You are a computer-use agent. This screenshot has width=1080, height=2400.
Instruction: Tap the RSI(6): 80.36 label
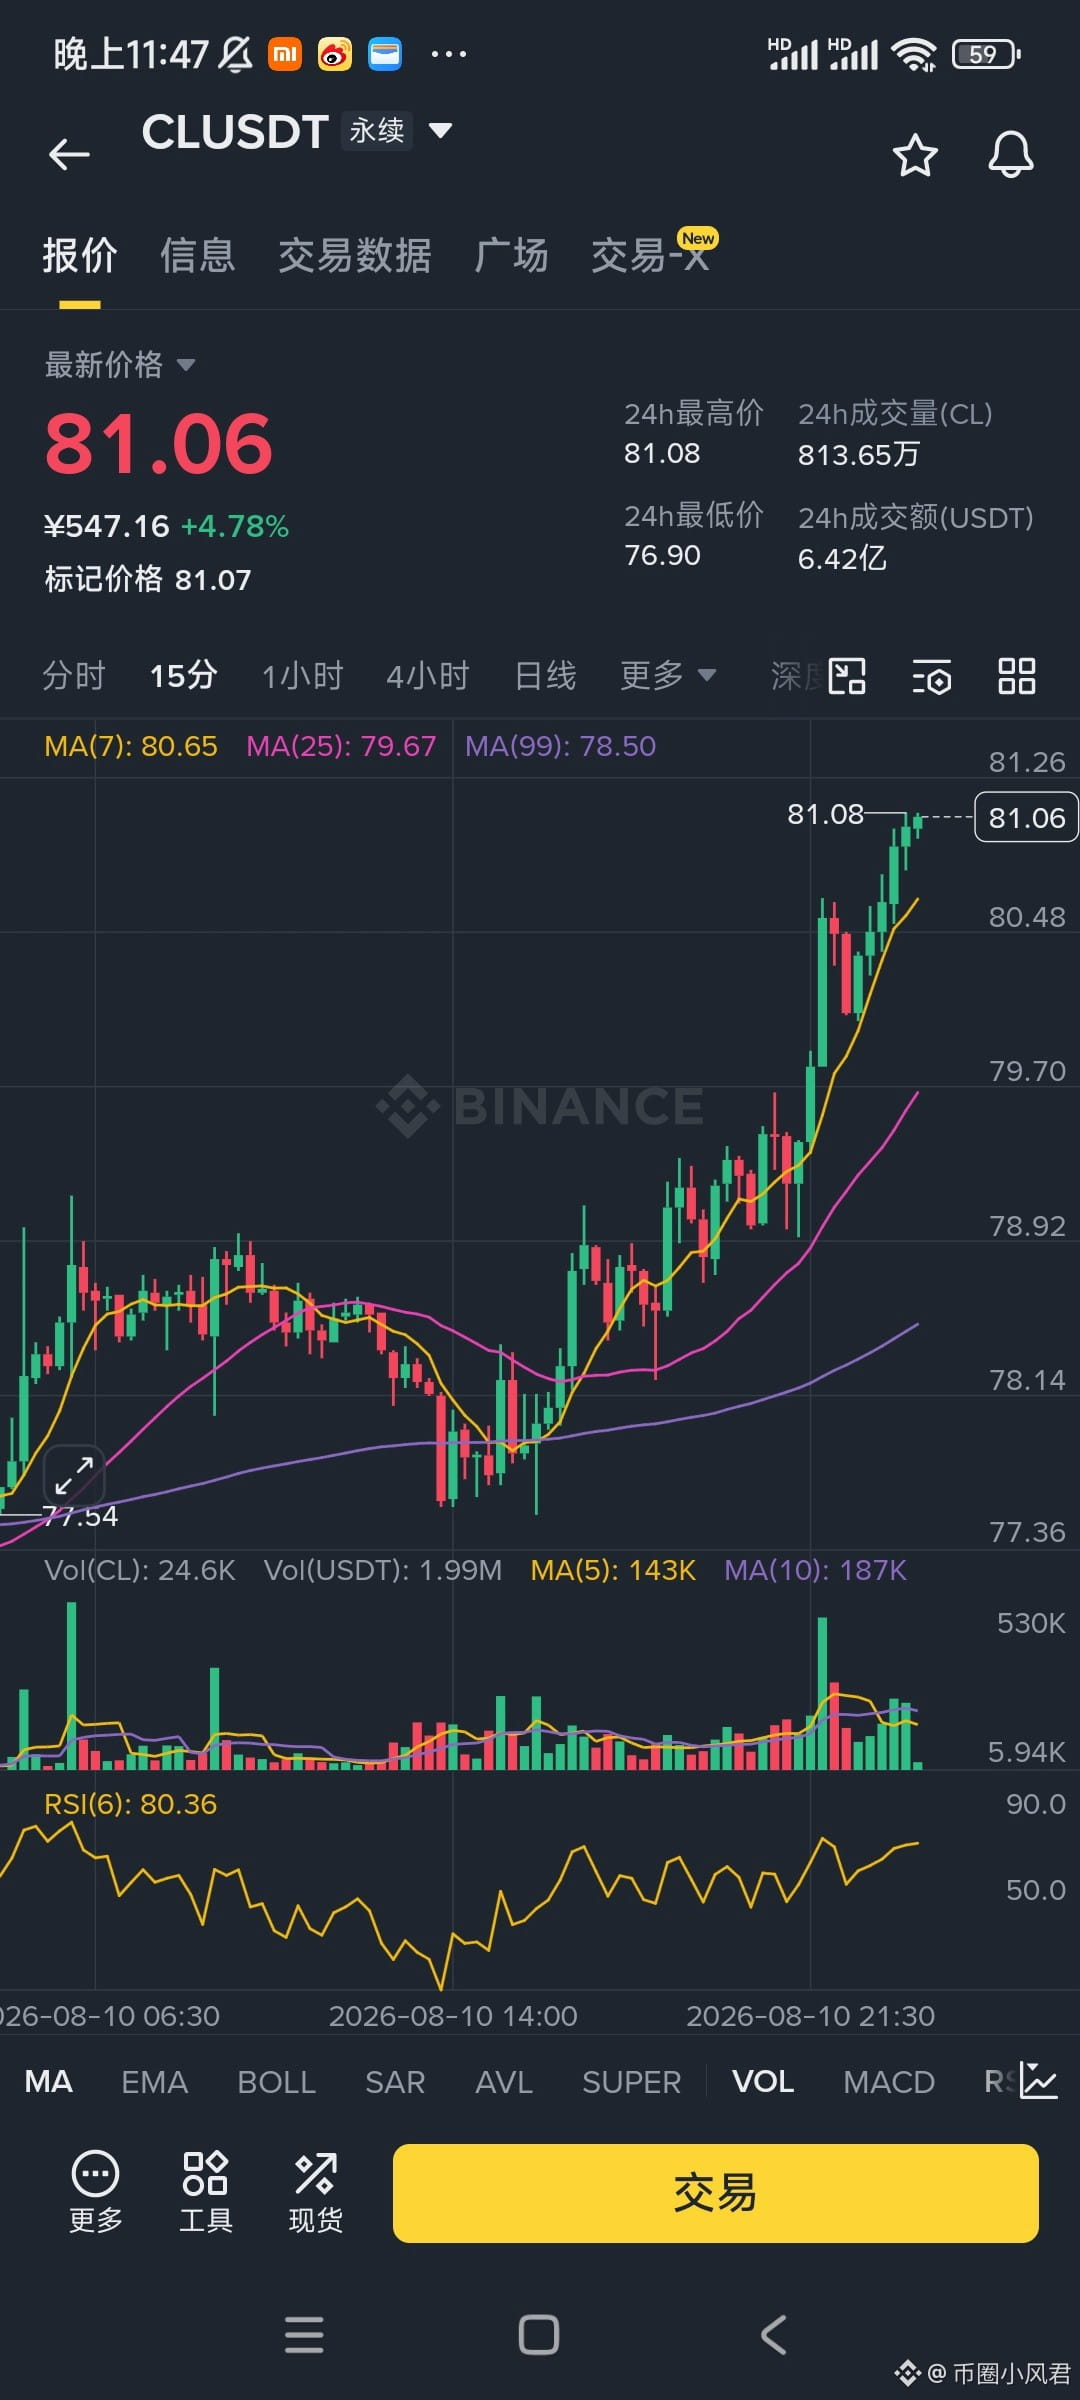coord(130,1804)
